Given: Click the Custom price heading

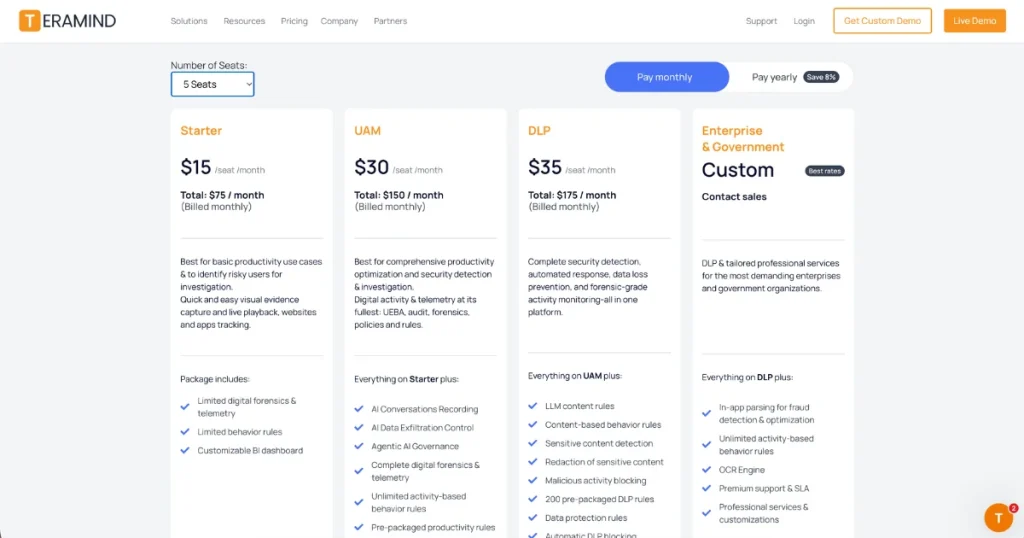Looking at the screenshot, I should pos(737,170).
